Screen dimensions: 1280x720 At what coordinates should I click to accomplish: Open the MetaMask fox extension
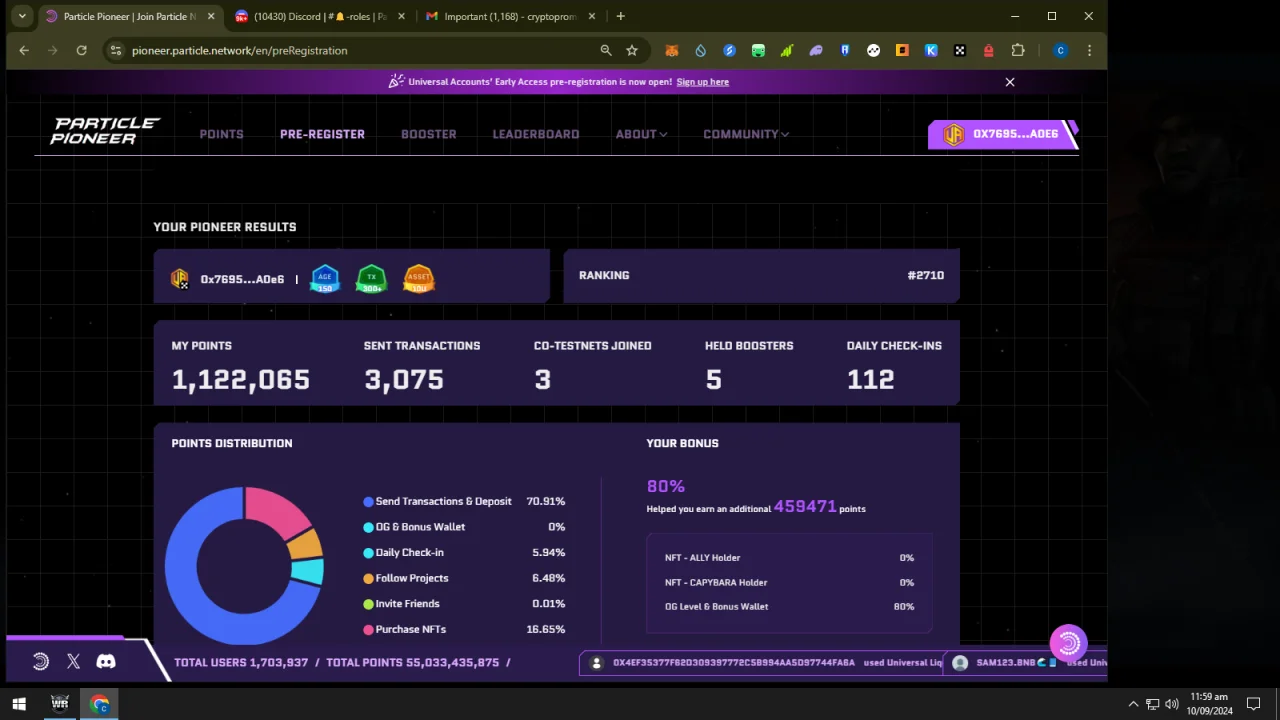[x=672, y=50]
